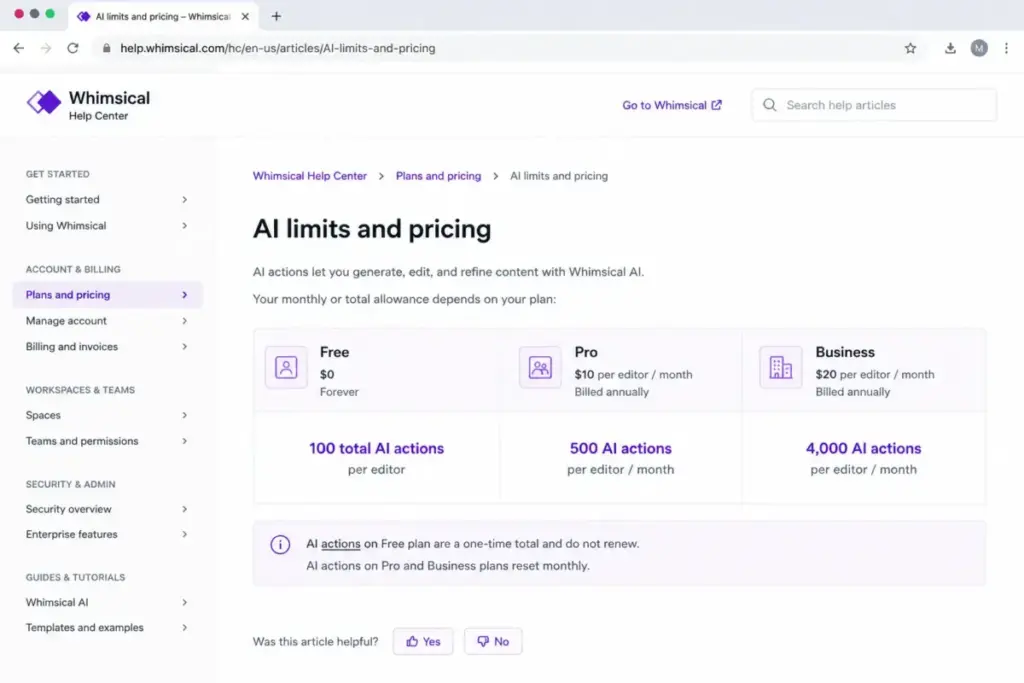Screen dimensions: 1024x683
Task: Click the 4,000 AI actions text
Action: pyautogui.click(x=863, y=449)
